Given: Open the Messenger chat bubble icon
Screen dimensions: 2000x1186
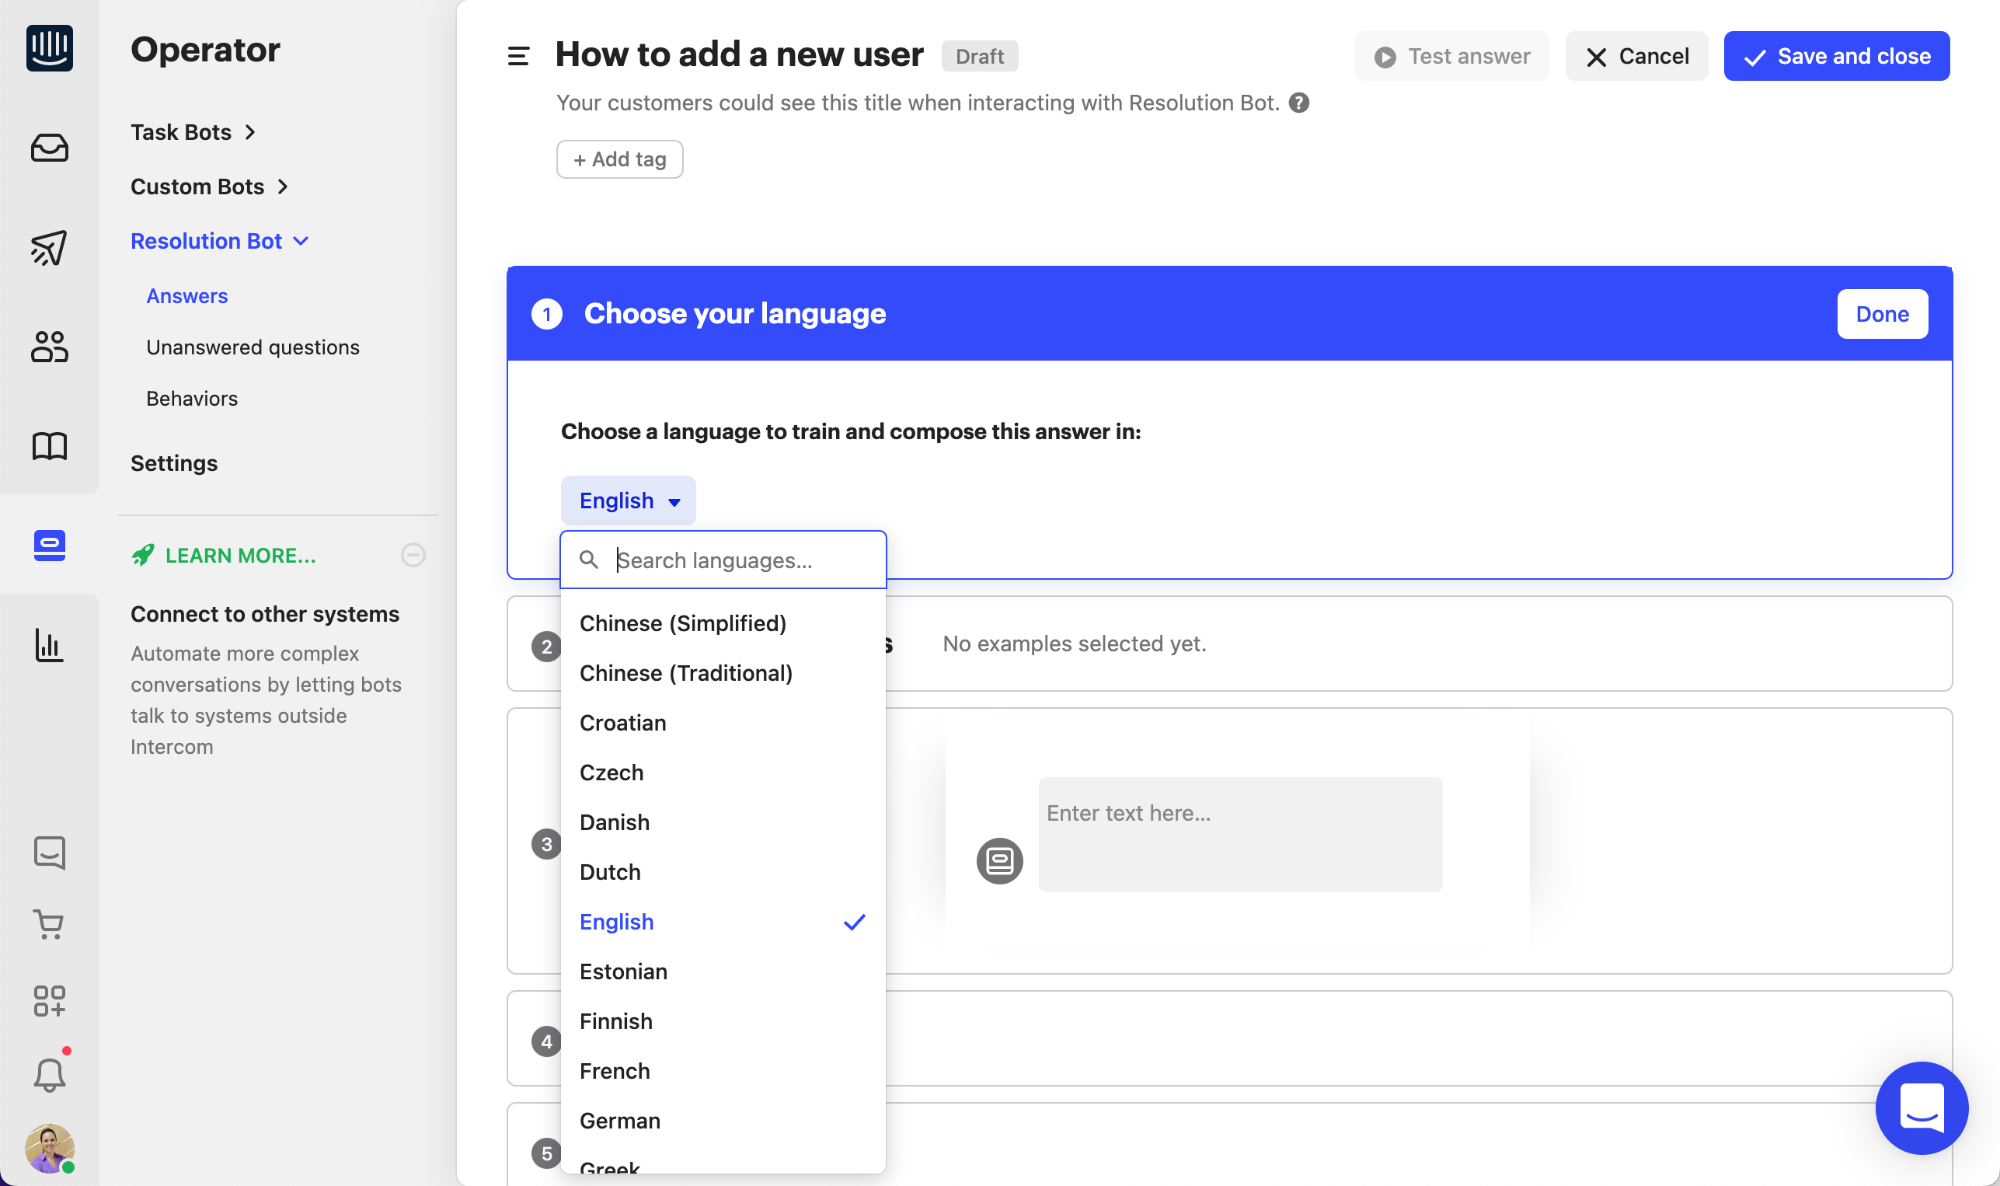Looking at the screenshot, I should [49, 852].
